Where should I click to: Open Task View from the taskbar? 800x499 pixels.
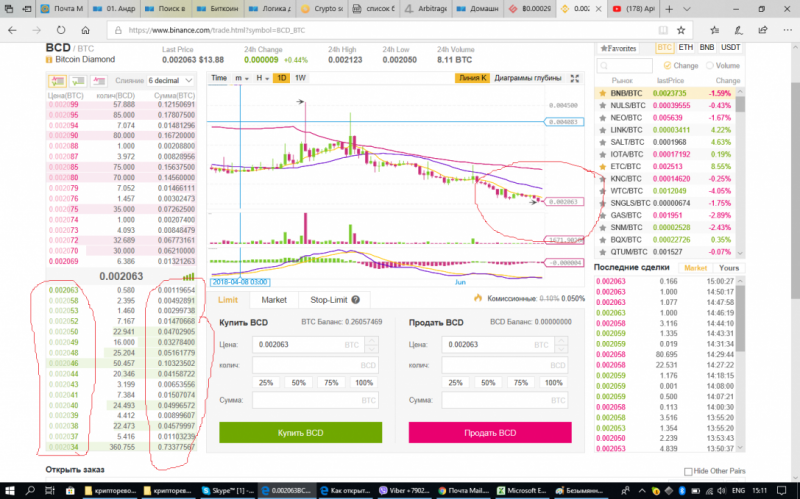pyautogui.click(x=49, y=490)
